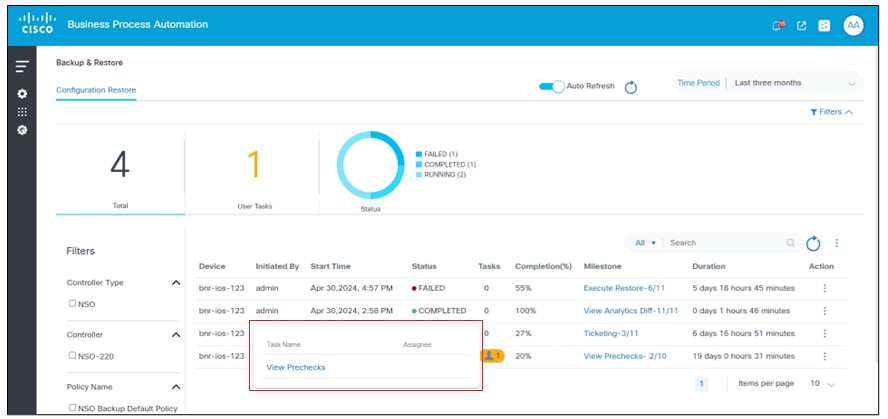The height and width of the screenshot is (419, 888).
Task: Click the FAILED status cell
Action: coord(428,288)
